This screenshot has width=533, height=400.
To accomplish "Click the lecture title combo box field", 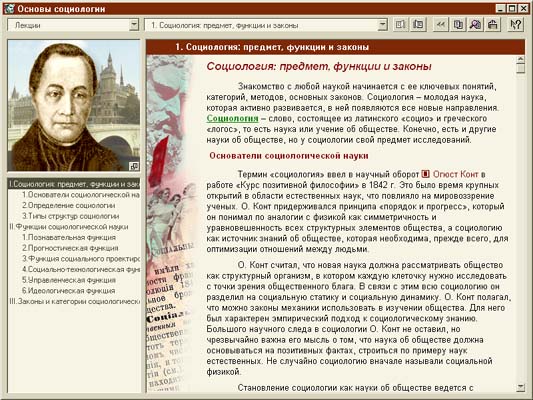I will pyautogui.click(x=266, y=25).
